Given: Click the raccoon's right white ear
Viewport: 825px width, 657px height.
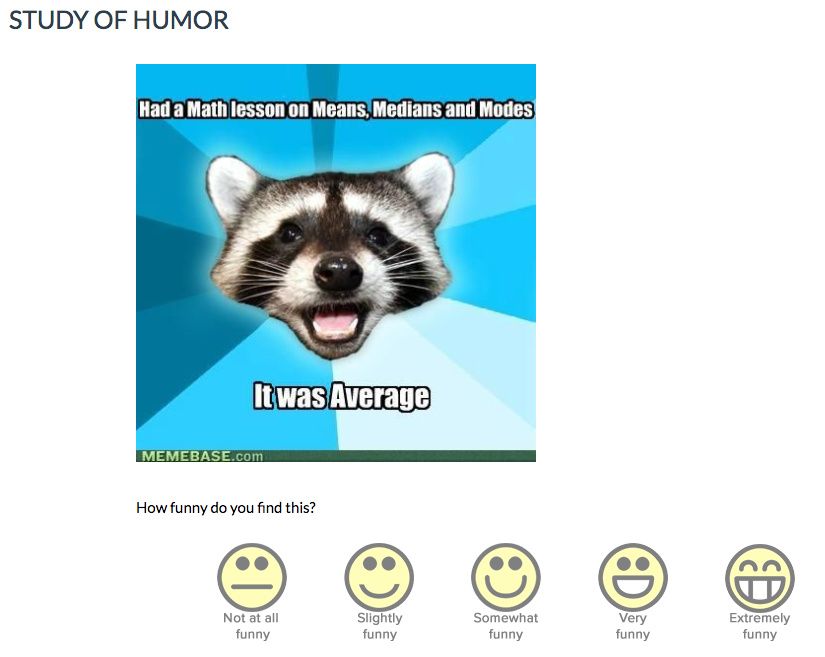Looking at the screenshot, I should (x=429, y=181).
